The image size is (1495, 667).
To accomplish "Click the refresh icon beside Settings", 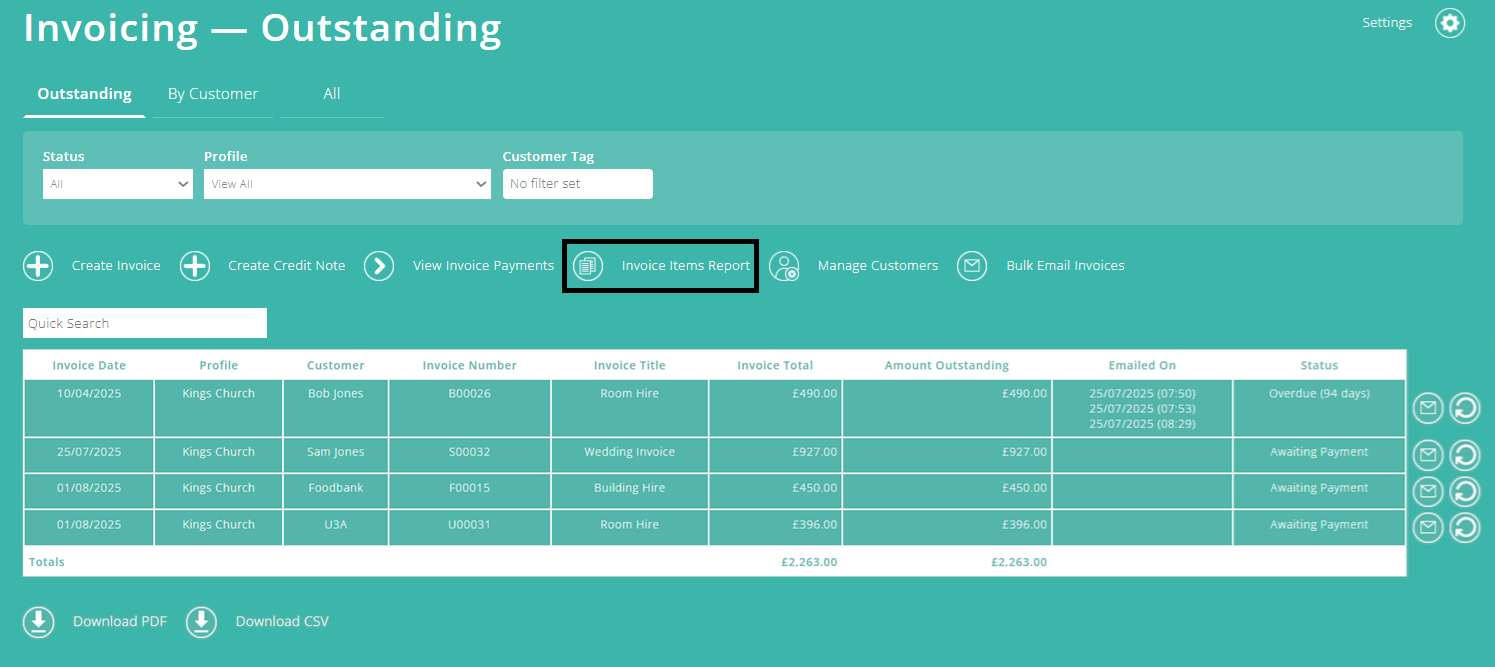I will (x=1450, y=22).
